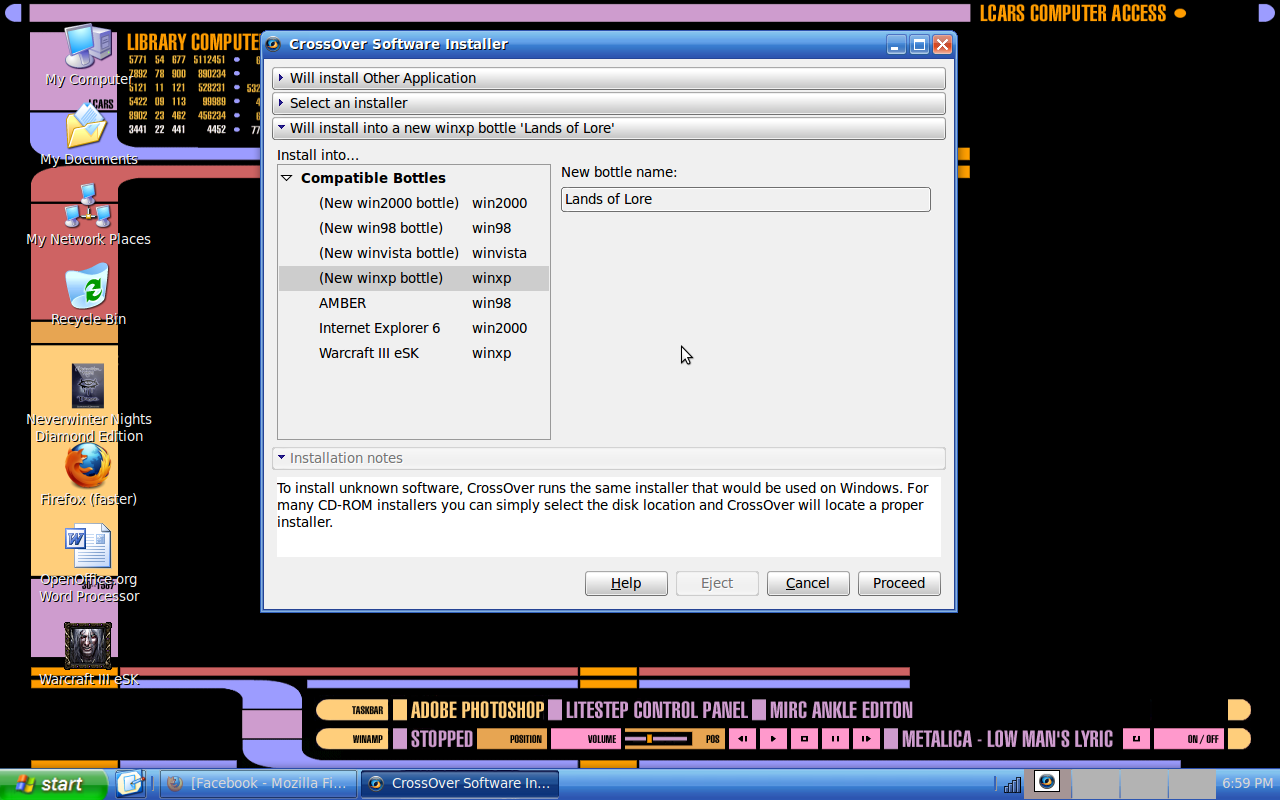
Task: Collapse the Installation notes section
Action: tap(609, 458)
